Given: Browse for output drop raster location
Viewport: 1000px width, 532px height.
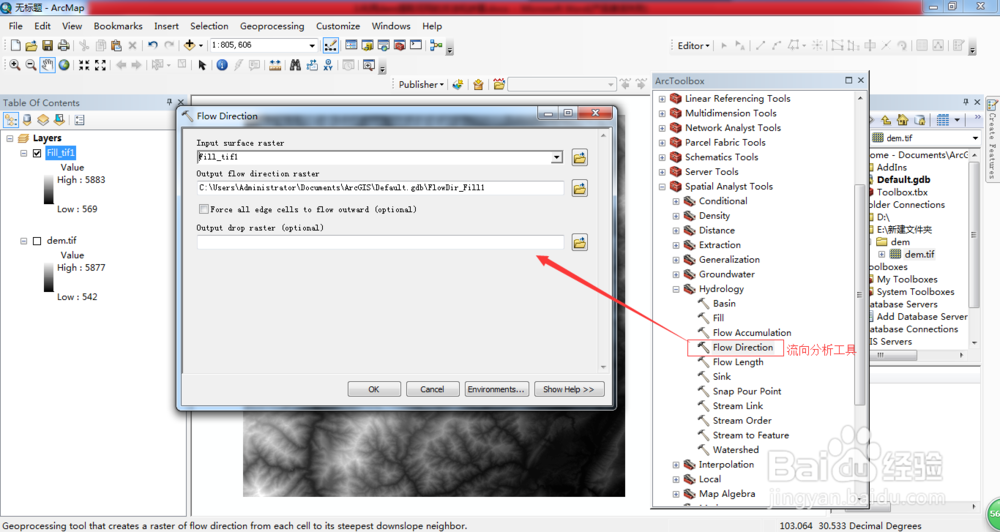Looking at the screenshot, I should pos(580,242).
